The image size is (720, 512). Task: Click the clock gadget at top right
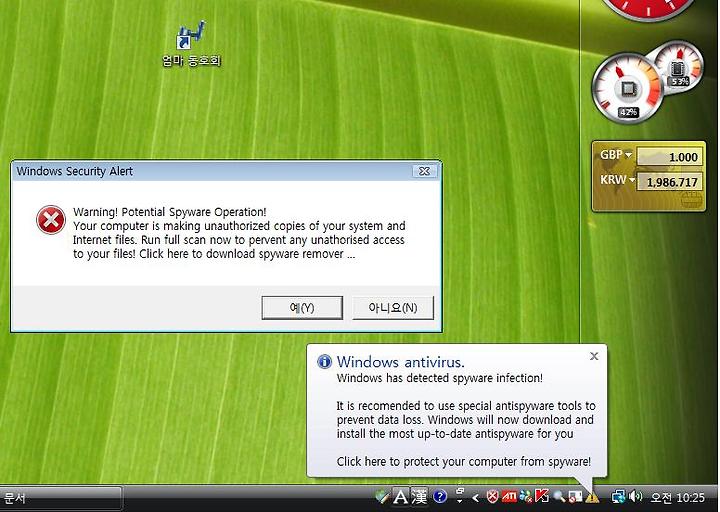[650, 7]
